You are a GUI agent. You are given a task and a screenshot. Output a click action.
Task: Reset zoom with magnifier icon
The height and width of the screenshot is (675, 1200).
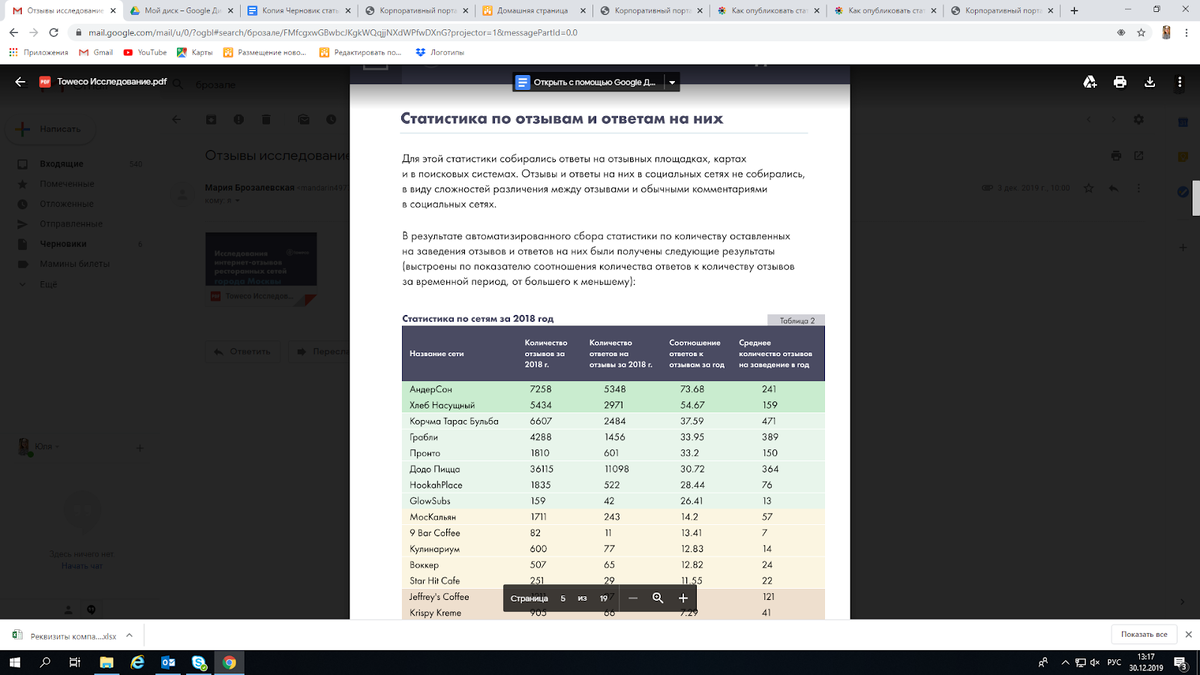tap(658, 598)
